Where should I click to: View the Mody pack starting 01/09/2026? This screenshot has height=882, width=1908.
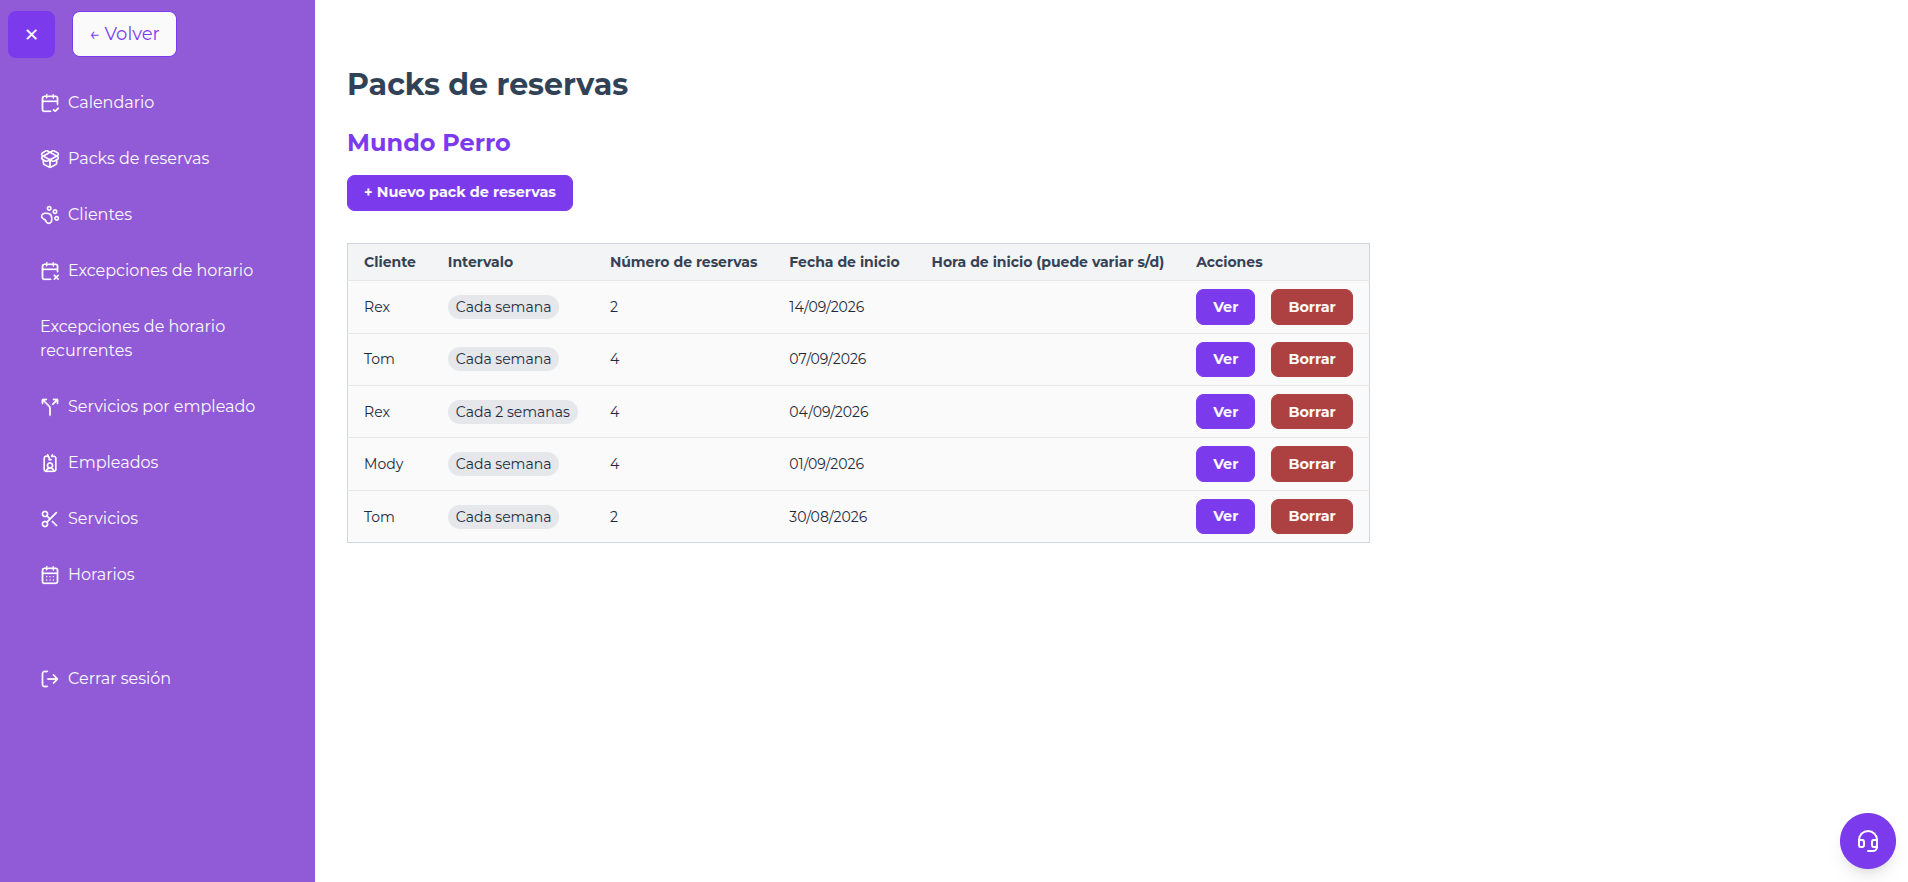pyautogui.click(x=1225, y=464)
